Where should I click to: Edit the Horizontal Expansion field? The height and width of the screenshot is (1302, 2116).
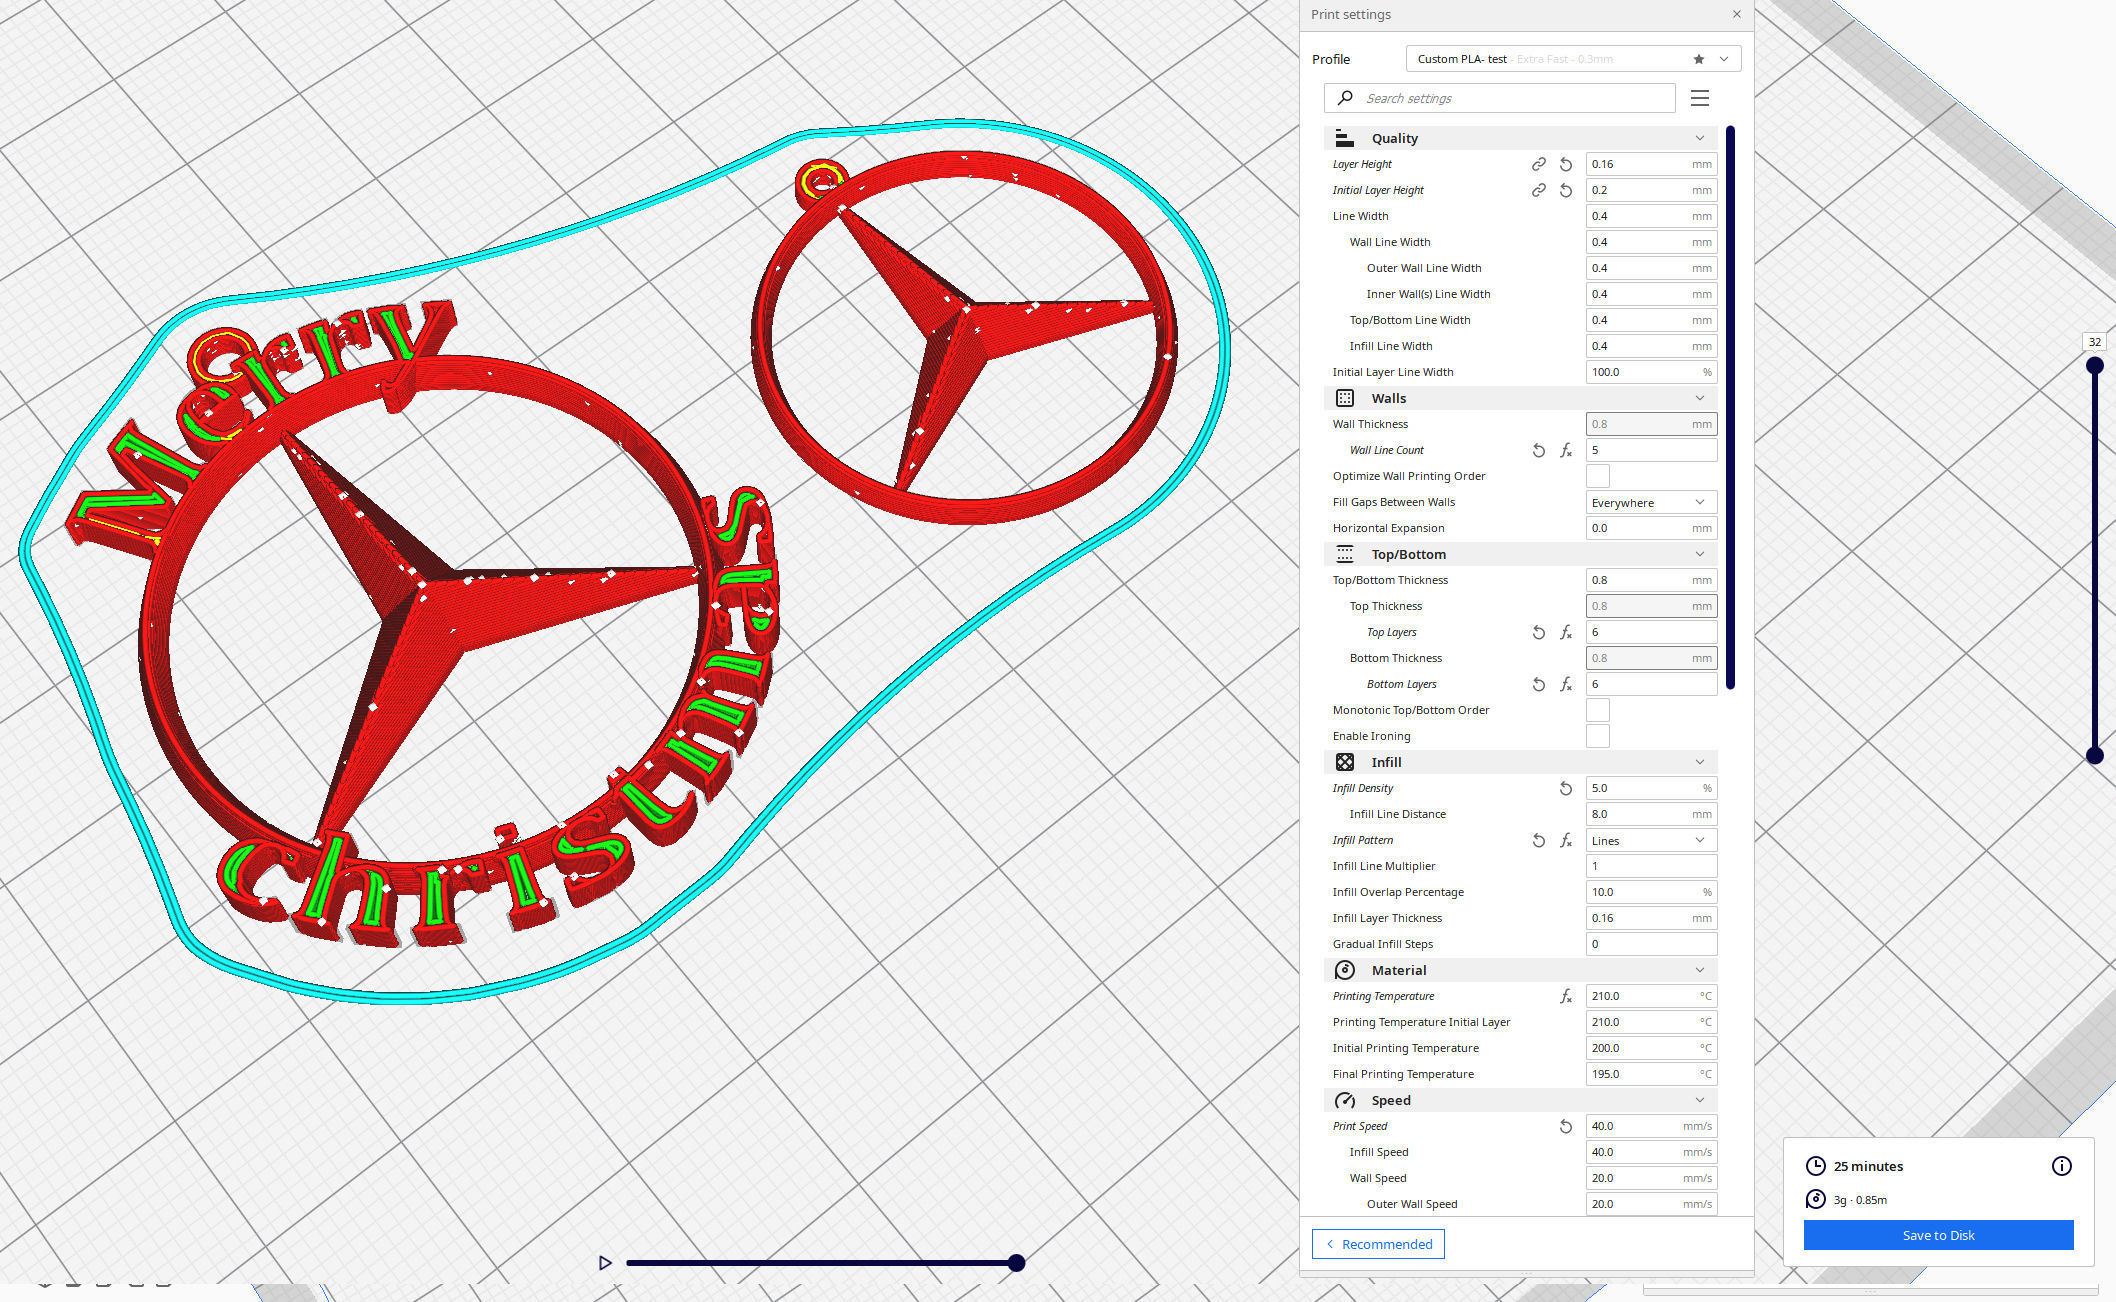pos(1651,528)
